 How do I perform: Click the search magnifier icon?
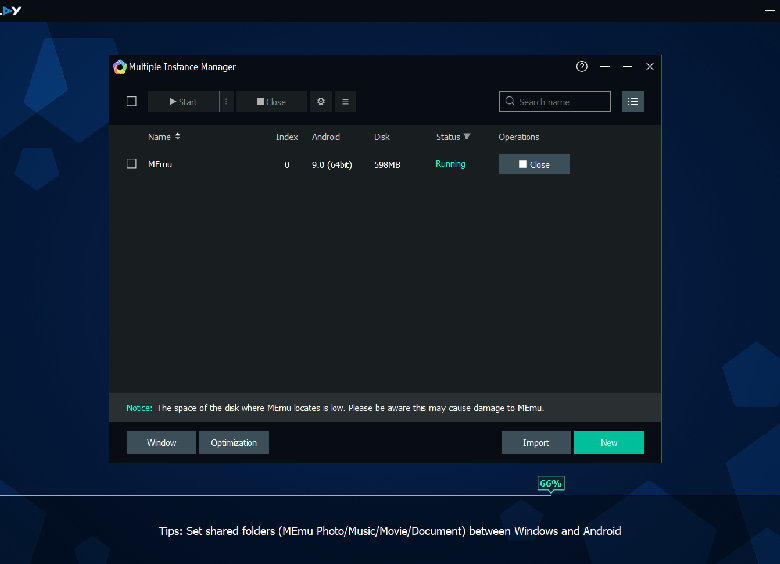pyautogui.click(x=510, y=101)
